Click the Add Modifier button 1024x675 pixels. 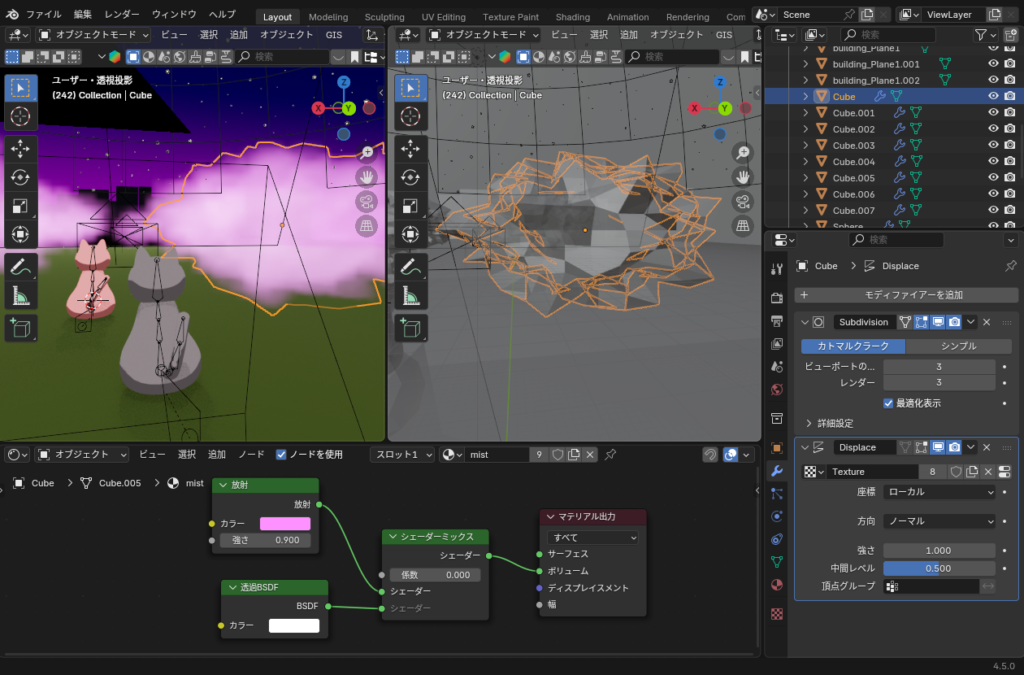pos(907,295)
